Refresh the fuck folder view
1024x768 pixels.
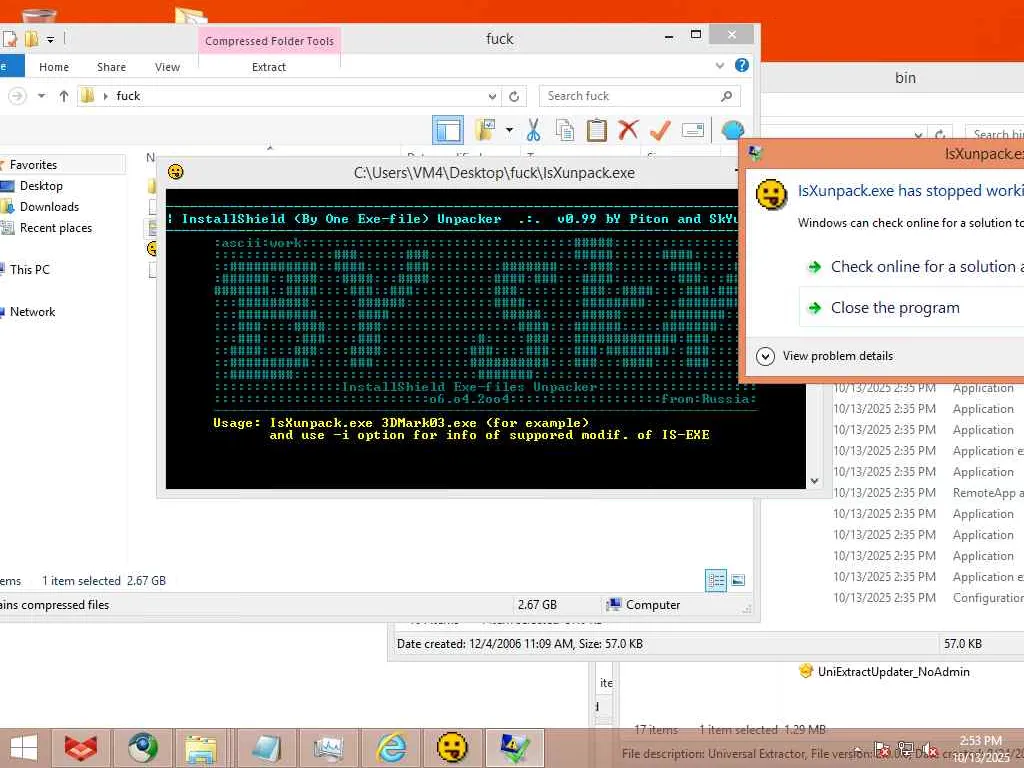click(514, 97)
